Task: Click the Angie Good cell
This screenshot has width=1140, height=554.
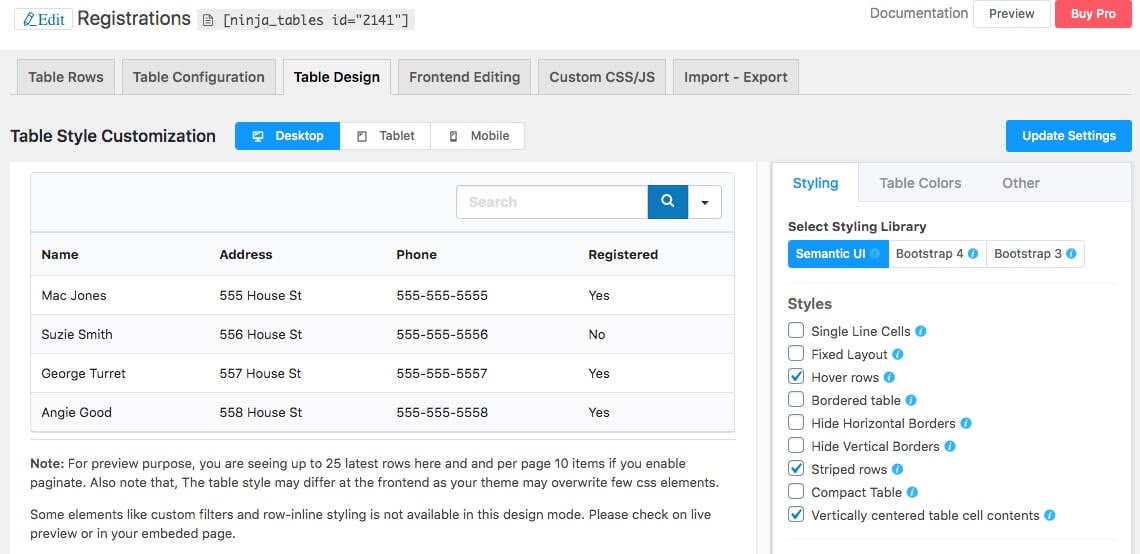Action: 76,412
